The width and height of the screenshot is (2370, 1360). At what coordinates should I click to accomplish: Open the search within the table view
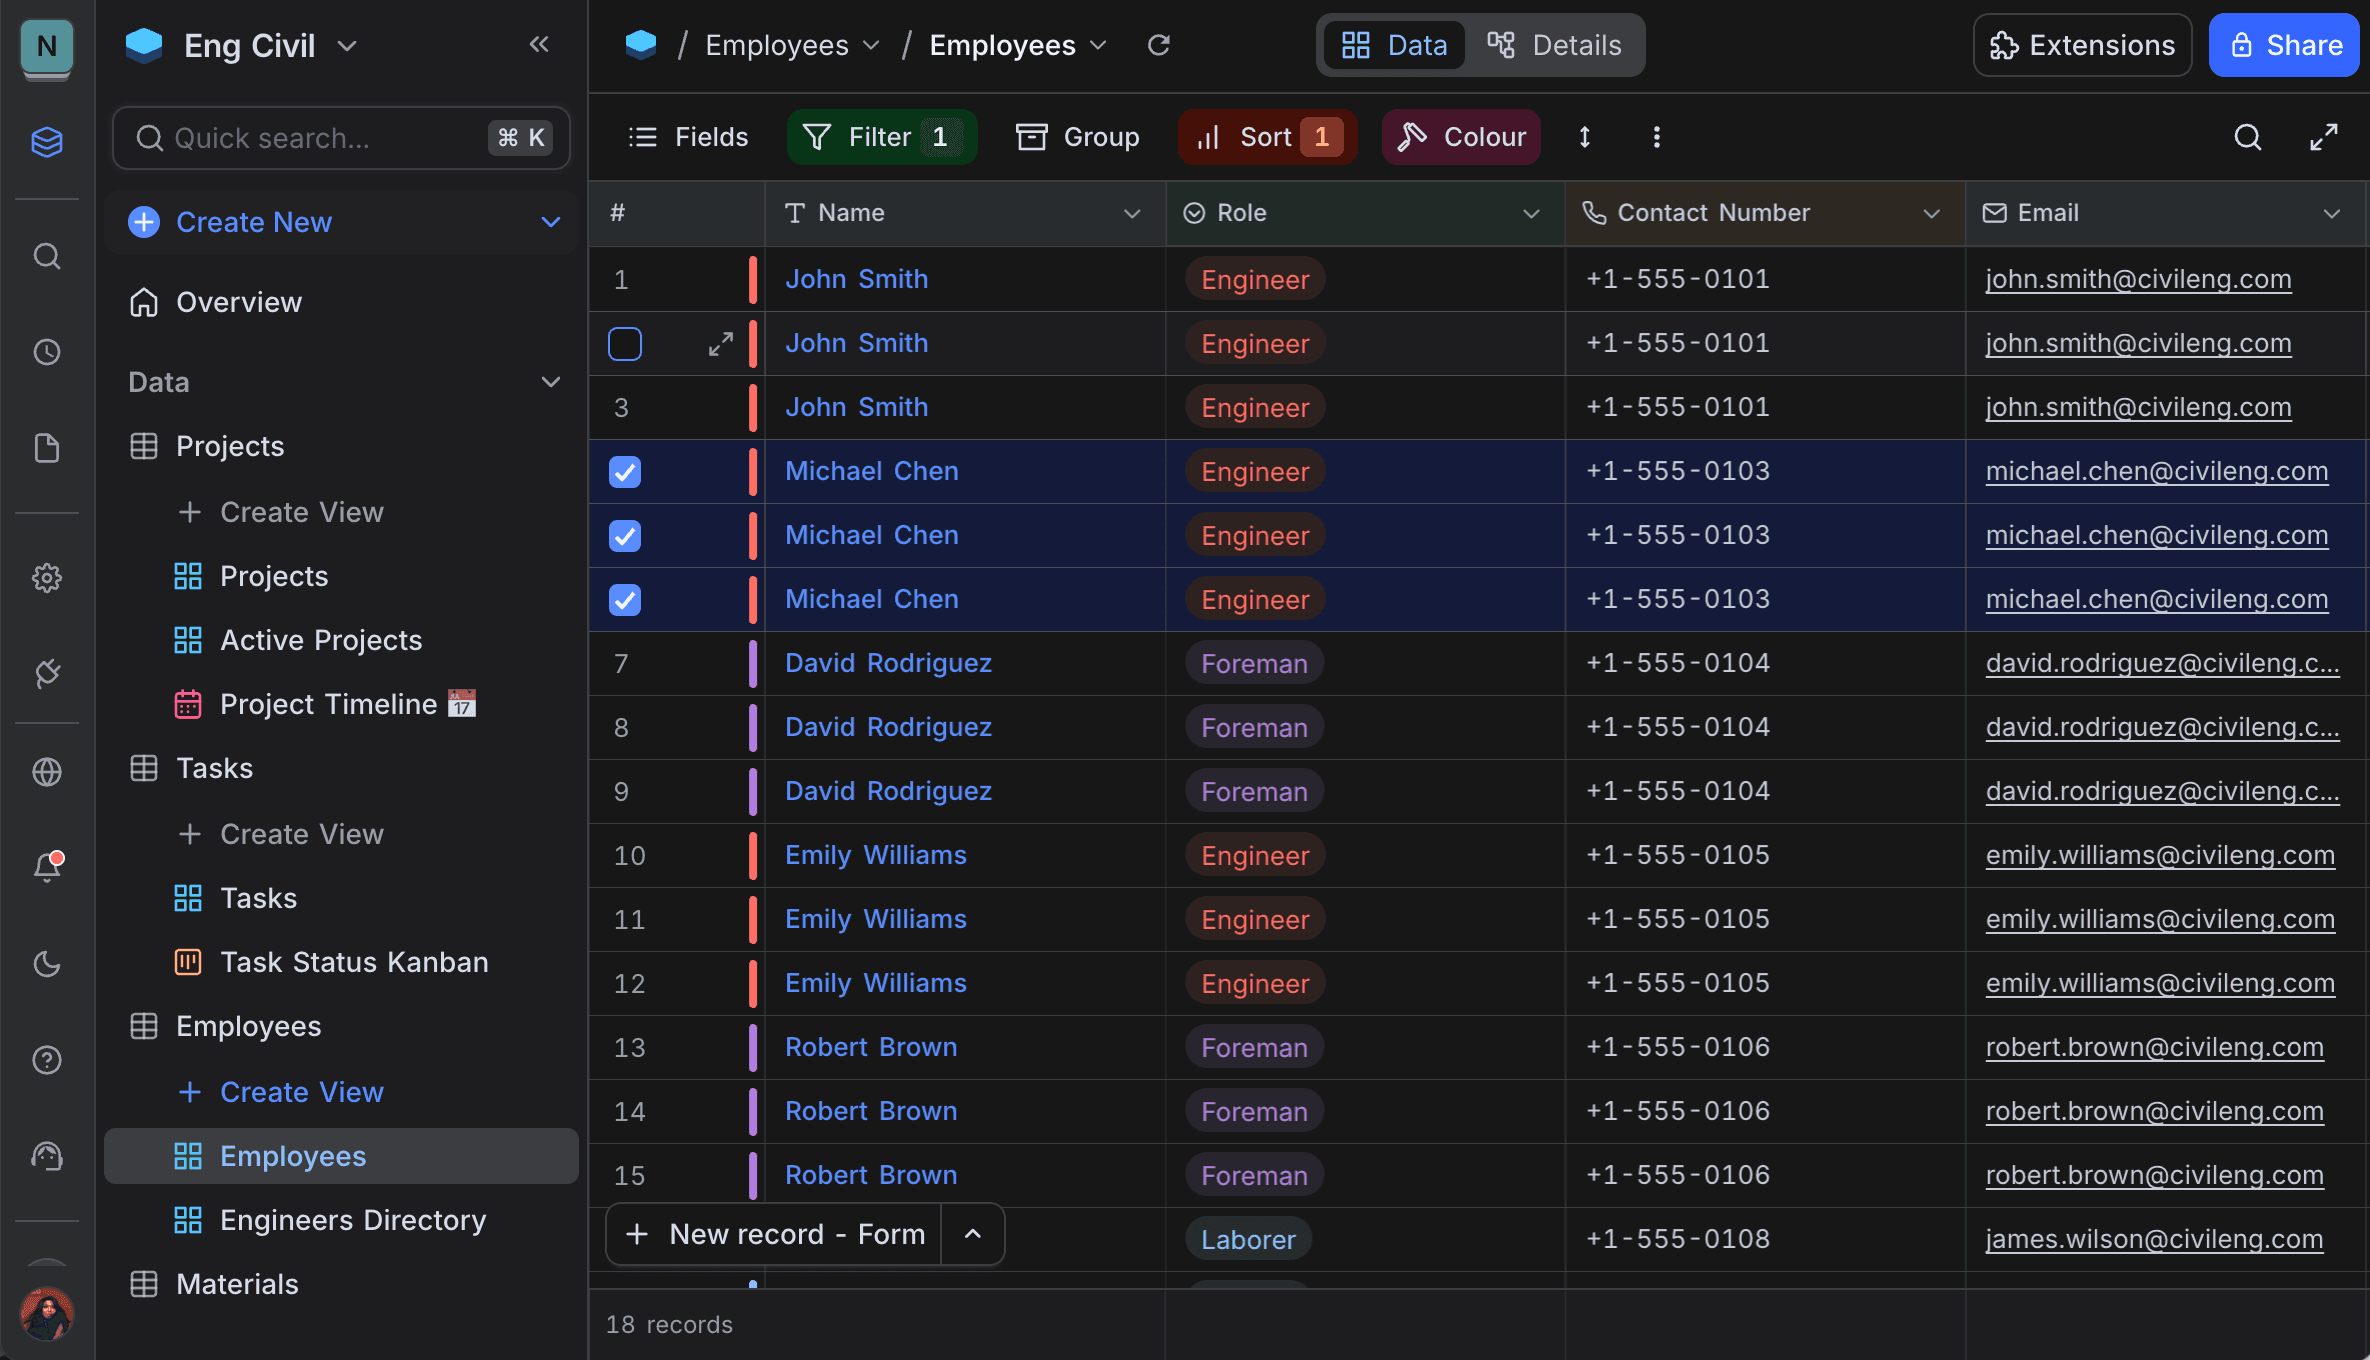pos(2248,137)
